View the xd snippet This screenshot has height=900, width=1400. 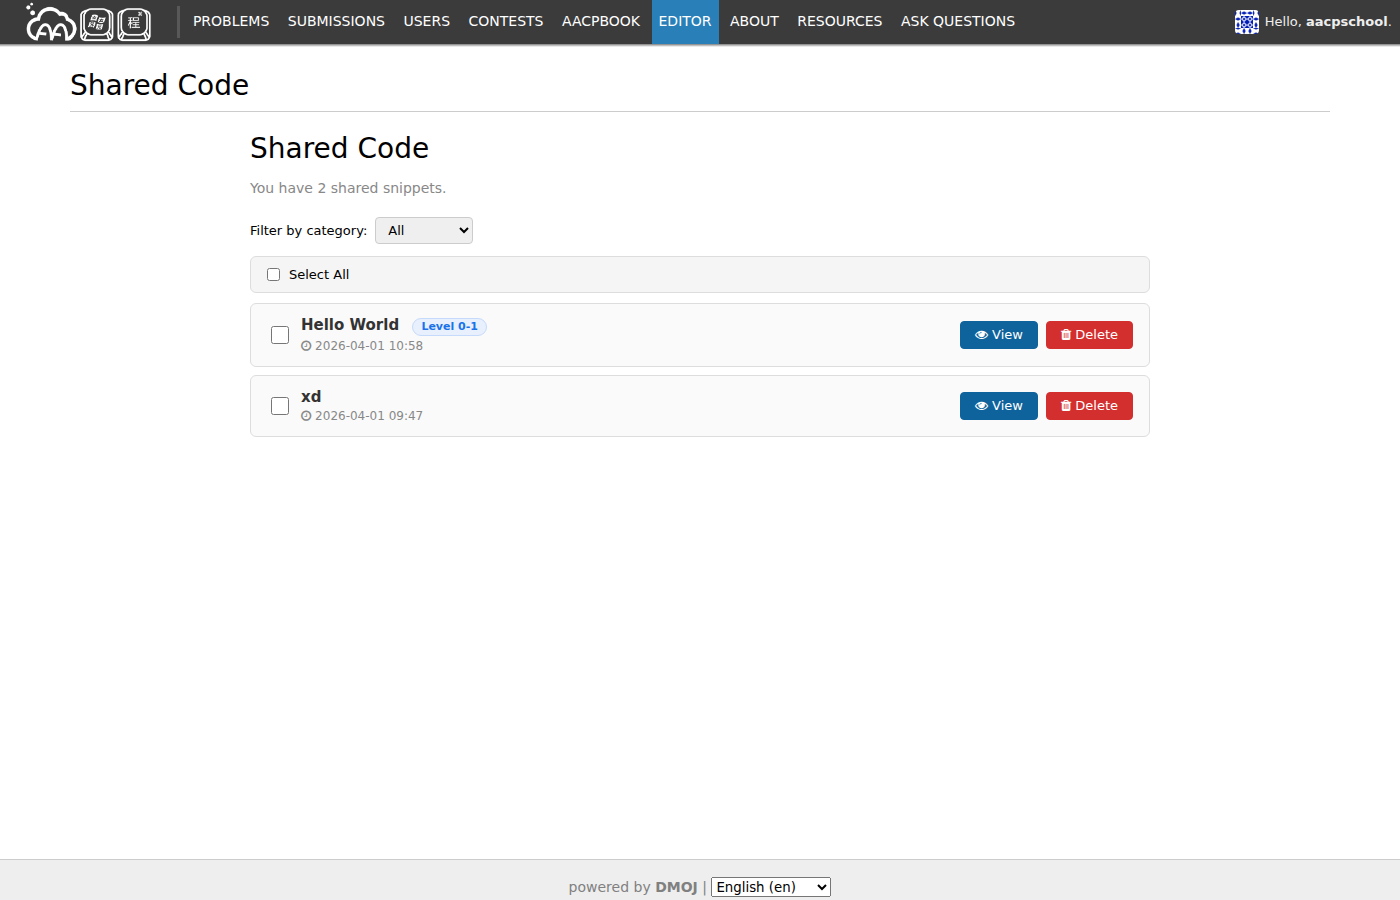click(x=998, y=406)
